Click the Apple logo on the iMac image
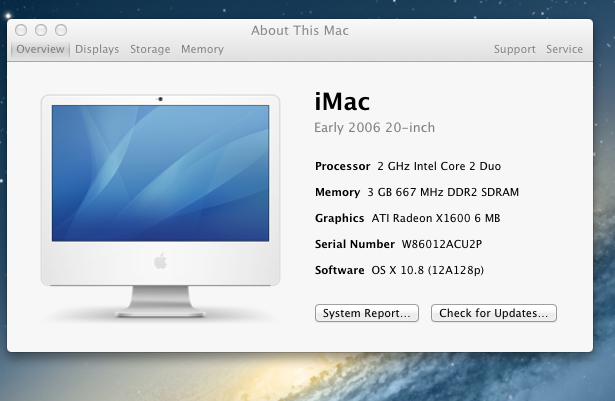The height and width of the screenshot is (401, 615). pos(160,261)
